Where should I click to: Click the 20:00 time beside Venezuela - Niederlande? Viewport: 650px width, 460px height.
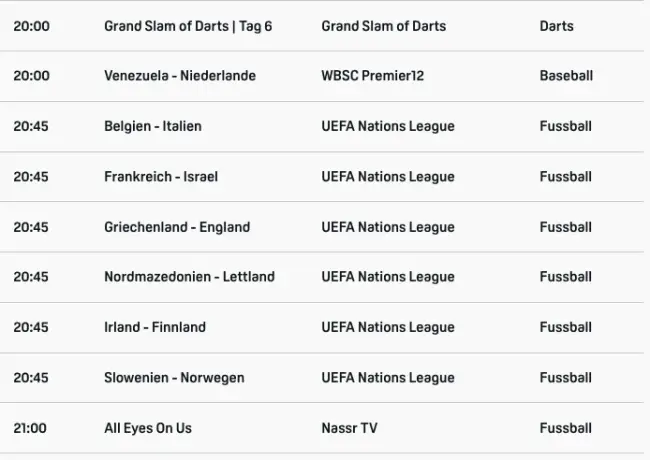tap(31, 76)
